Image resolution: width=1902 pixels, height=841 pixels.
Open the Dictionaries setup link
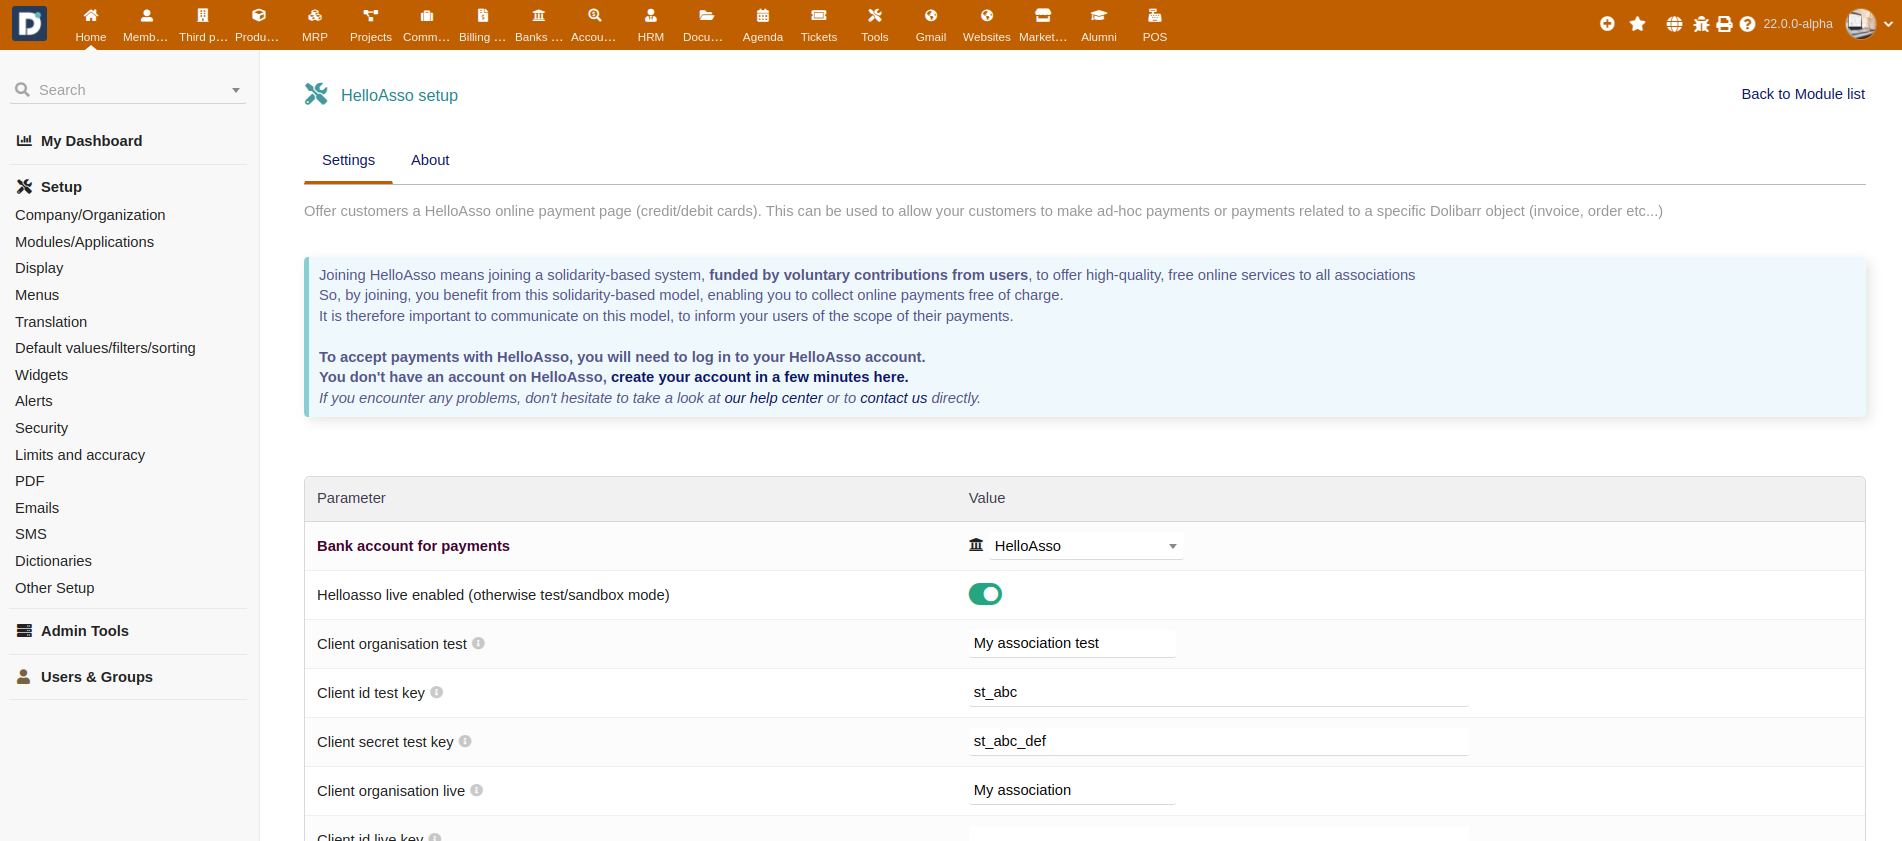coord(53,561)
